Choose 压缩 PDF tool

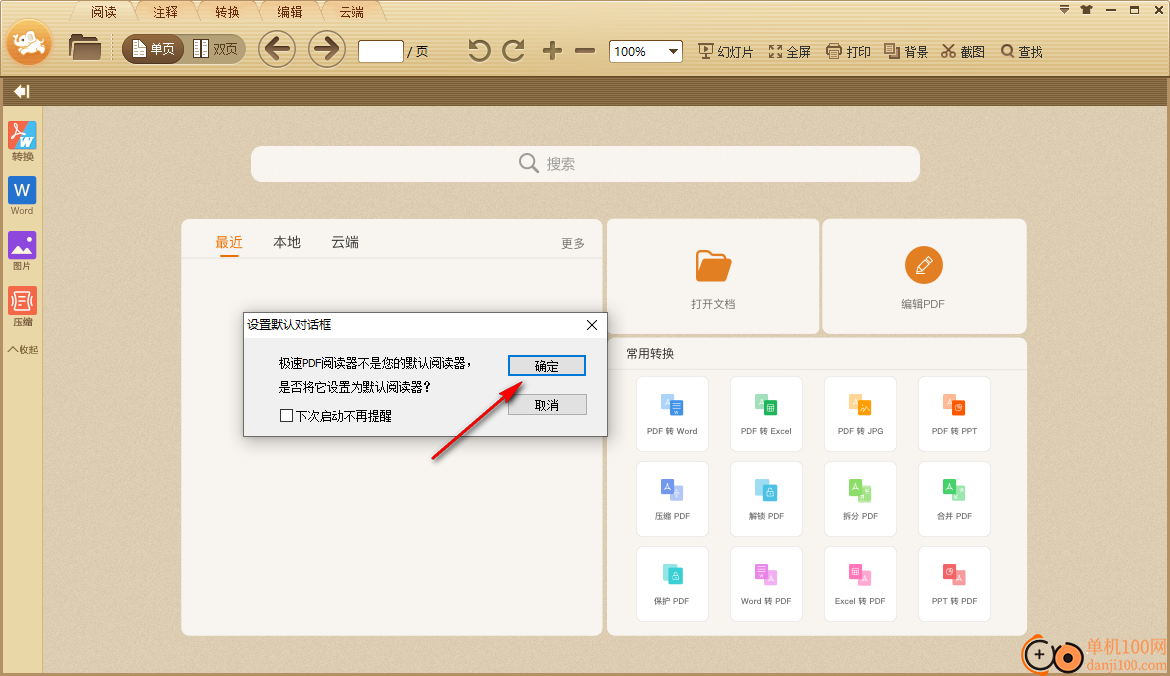click(672, 498)
